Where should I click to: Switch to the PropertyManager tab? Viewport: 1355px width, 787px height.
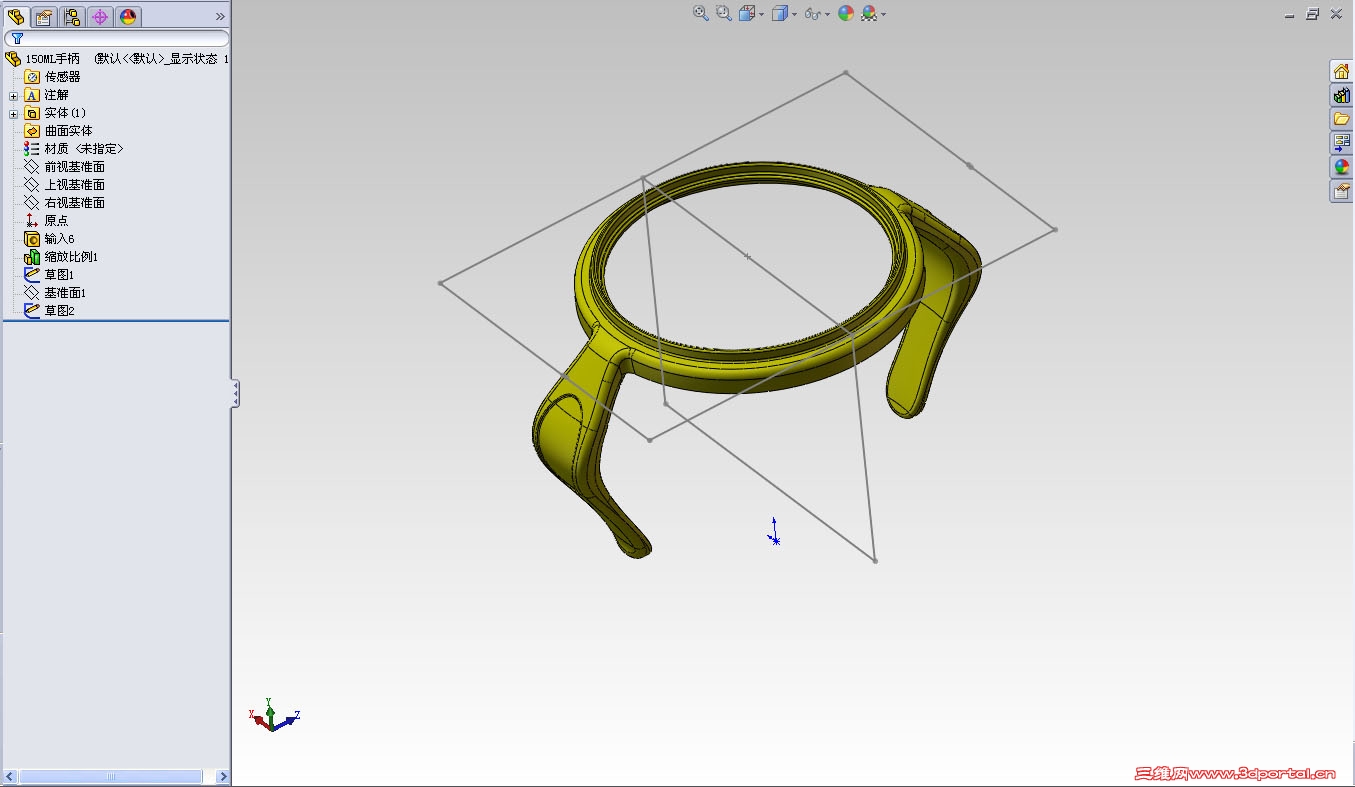[44, 16]
